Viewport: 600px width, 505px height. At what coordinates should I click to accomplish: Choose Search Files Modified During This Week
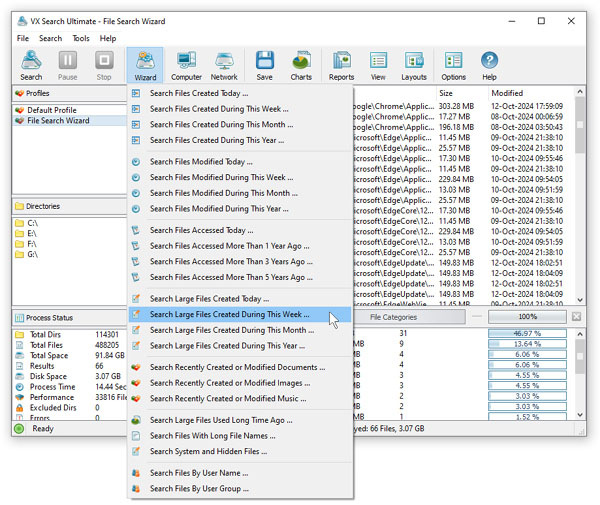pos(240,178)
